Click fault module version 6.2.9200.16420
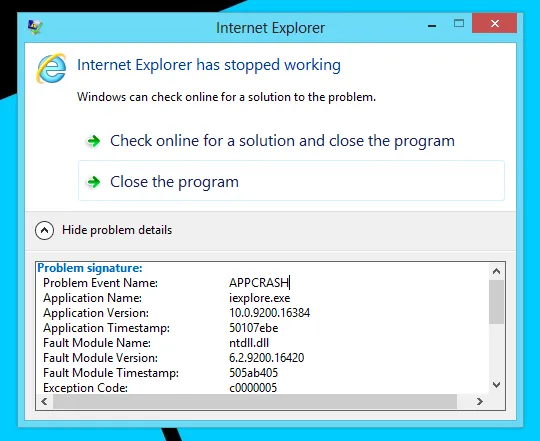This screenshot has height=441, width=540. (x=267, y=358)
